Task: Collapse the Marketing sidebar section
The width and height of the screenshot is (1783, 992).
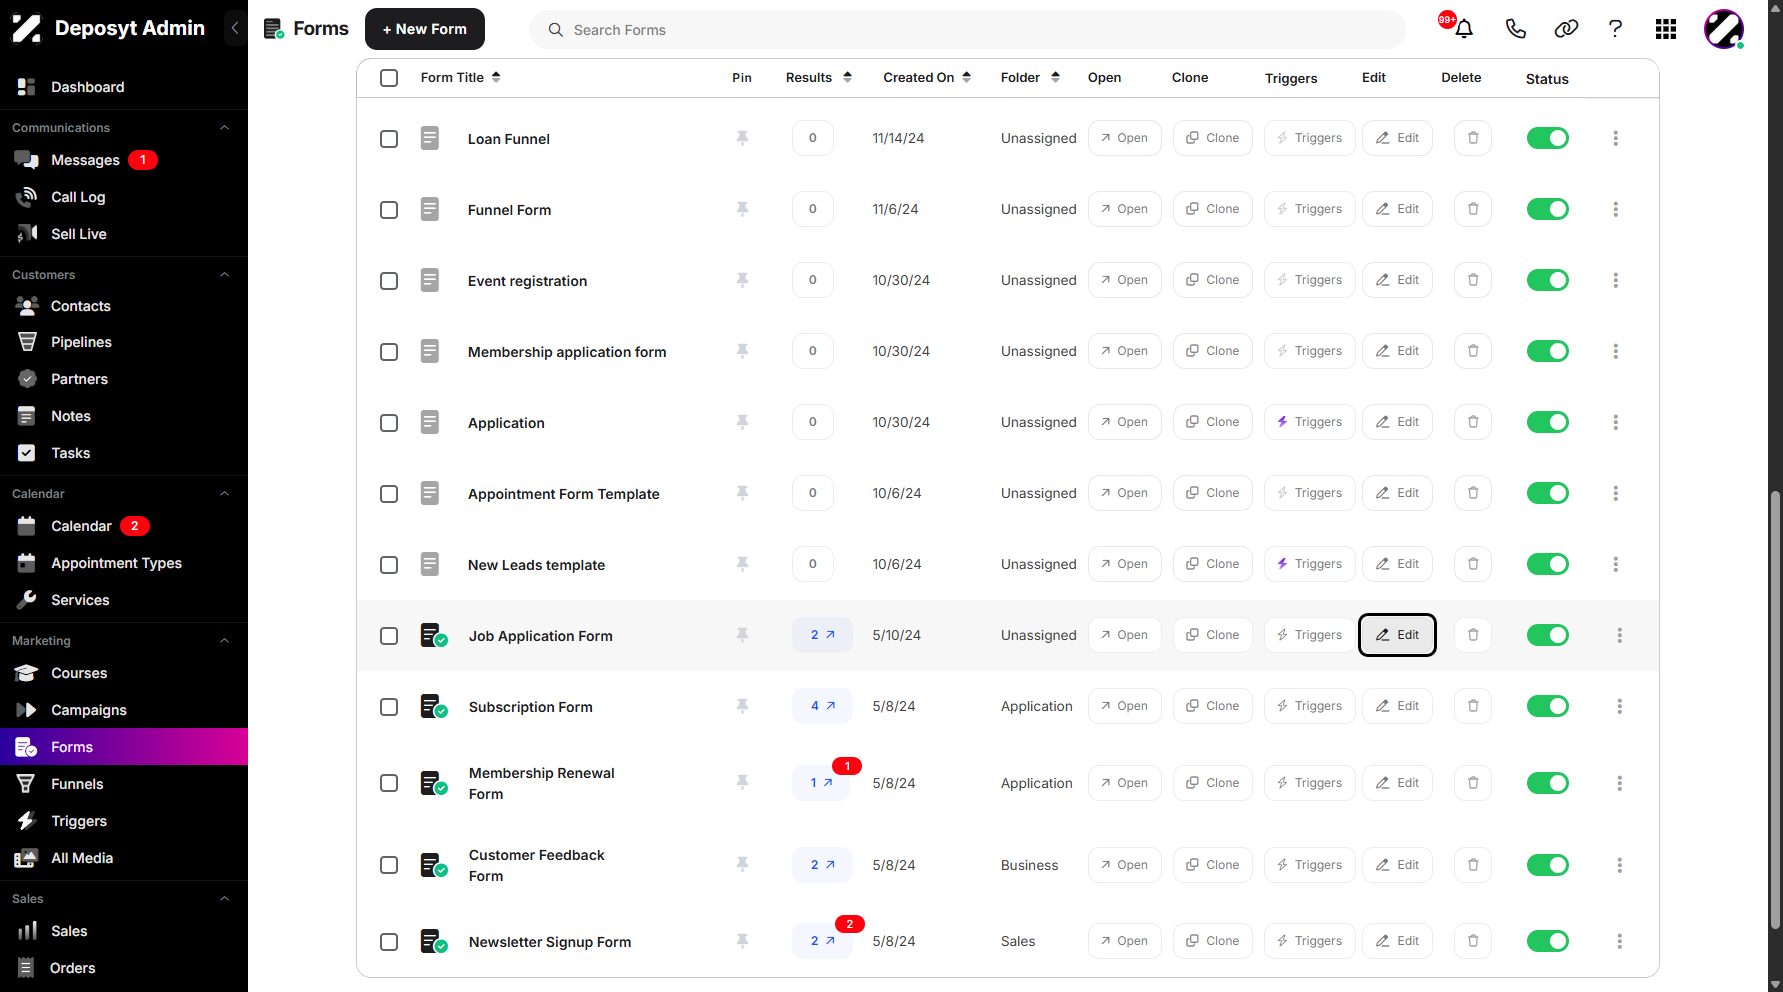Action: [224, 641]
